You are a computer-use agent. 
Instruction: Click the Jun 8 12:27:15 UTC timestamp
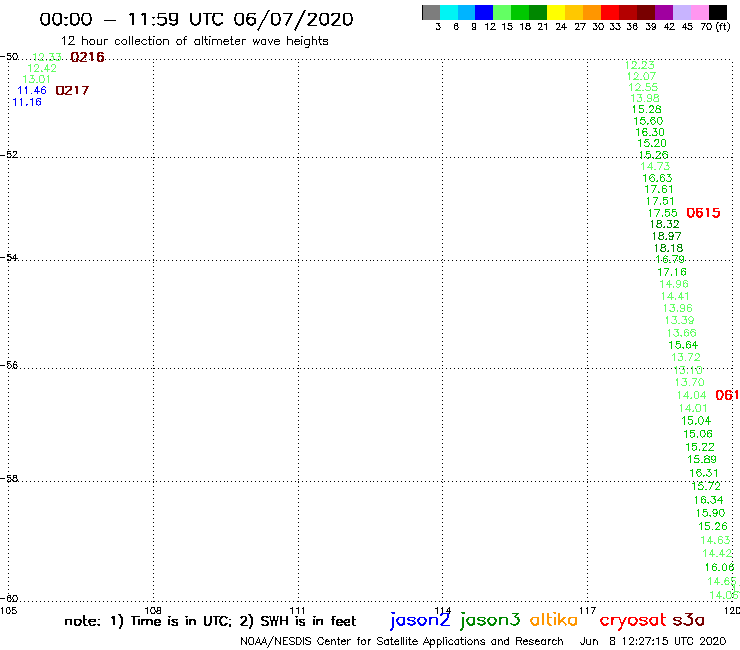pos(653,641)
